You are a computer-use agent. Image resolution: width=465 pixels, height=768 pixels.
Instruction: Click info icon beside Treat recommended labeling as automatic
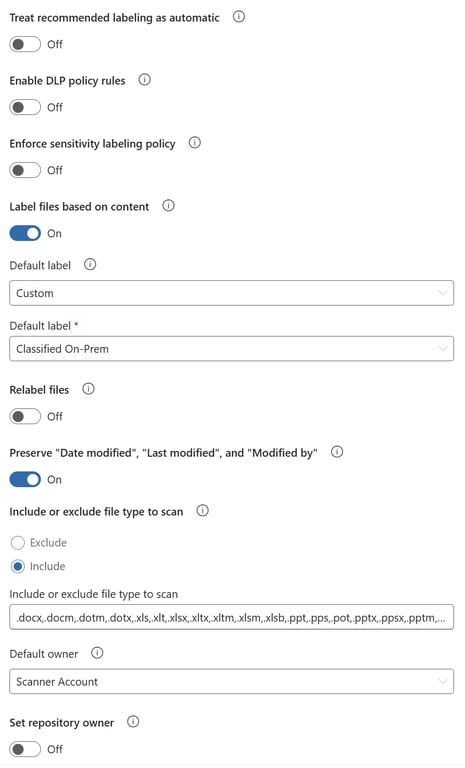pyautogui.click(x=239, y=17)
